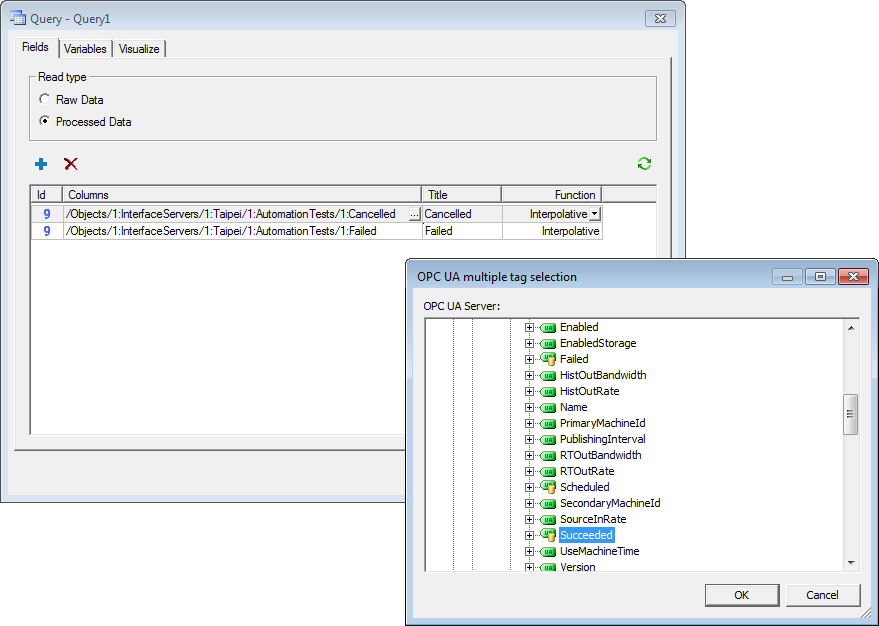Expand the Scheduled tree node
The width and height of the screenshot is (879, 626).
[x=530, y=487]
